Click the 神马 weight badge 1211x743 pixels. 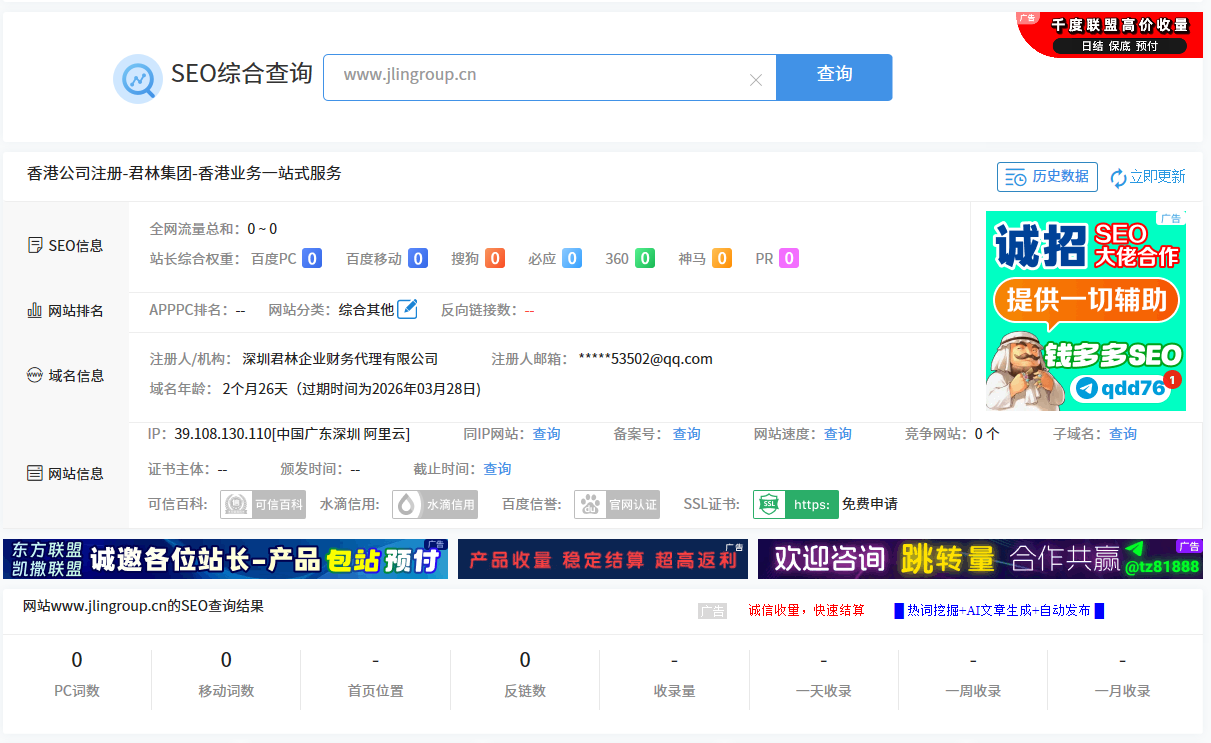[721, 259]
